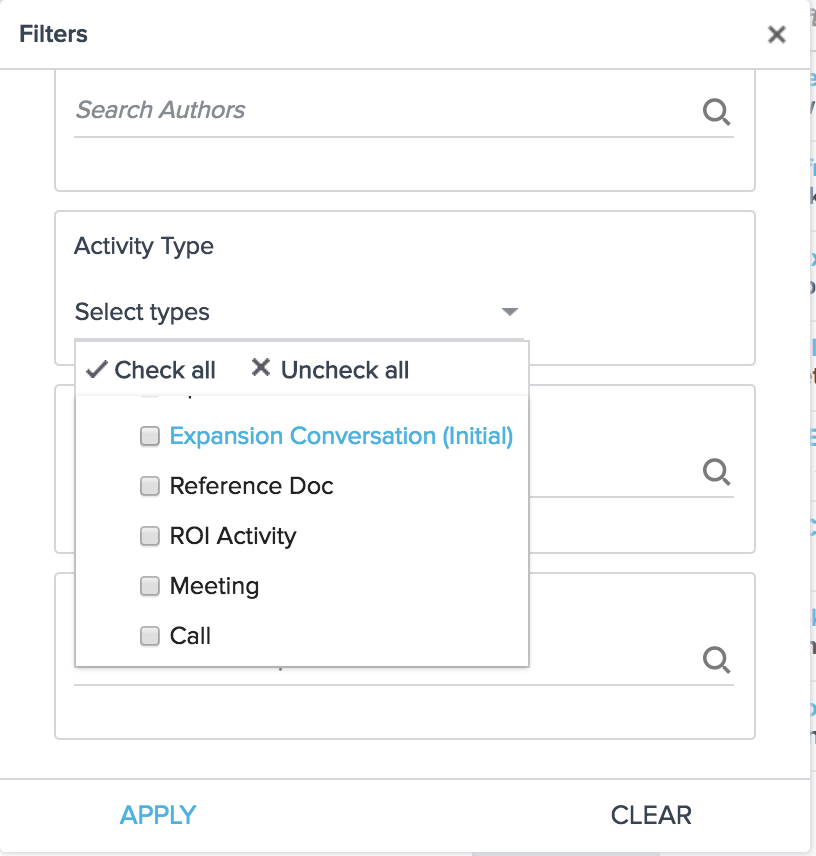The image size is (816, 856).
Task: Click the Search Authors magnifier icon
Action: point(716,111)
